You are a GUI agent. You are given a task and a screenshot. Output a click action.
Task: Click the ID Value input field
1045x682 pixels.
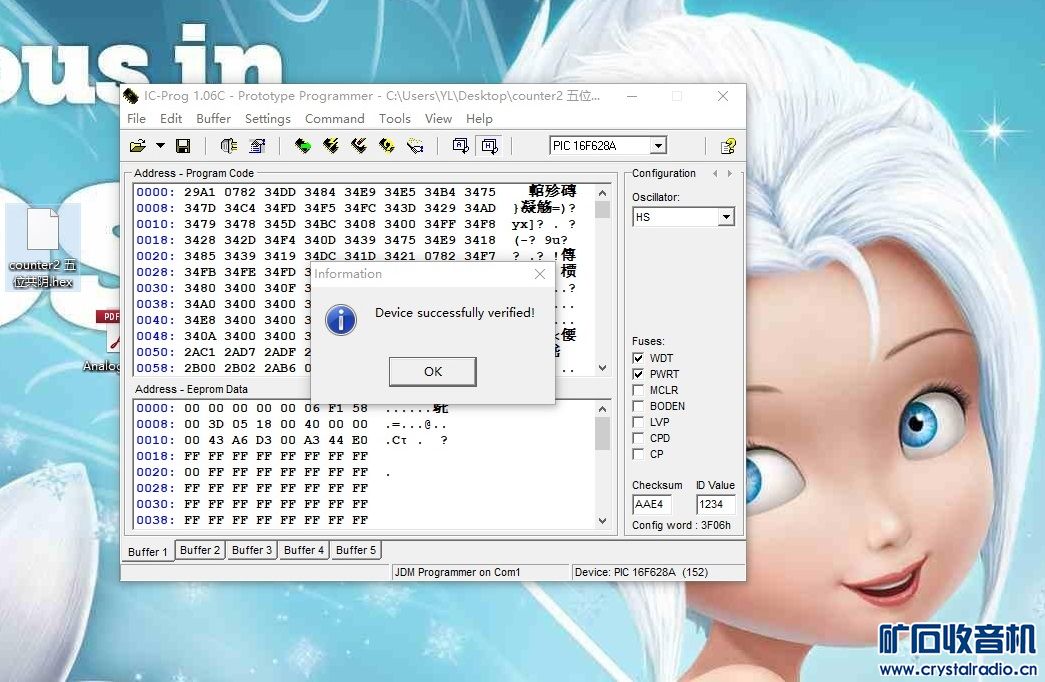715,505
